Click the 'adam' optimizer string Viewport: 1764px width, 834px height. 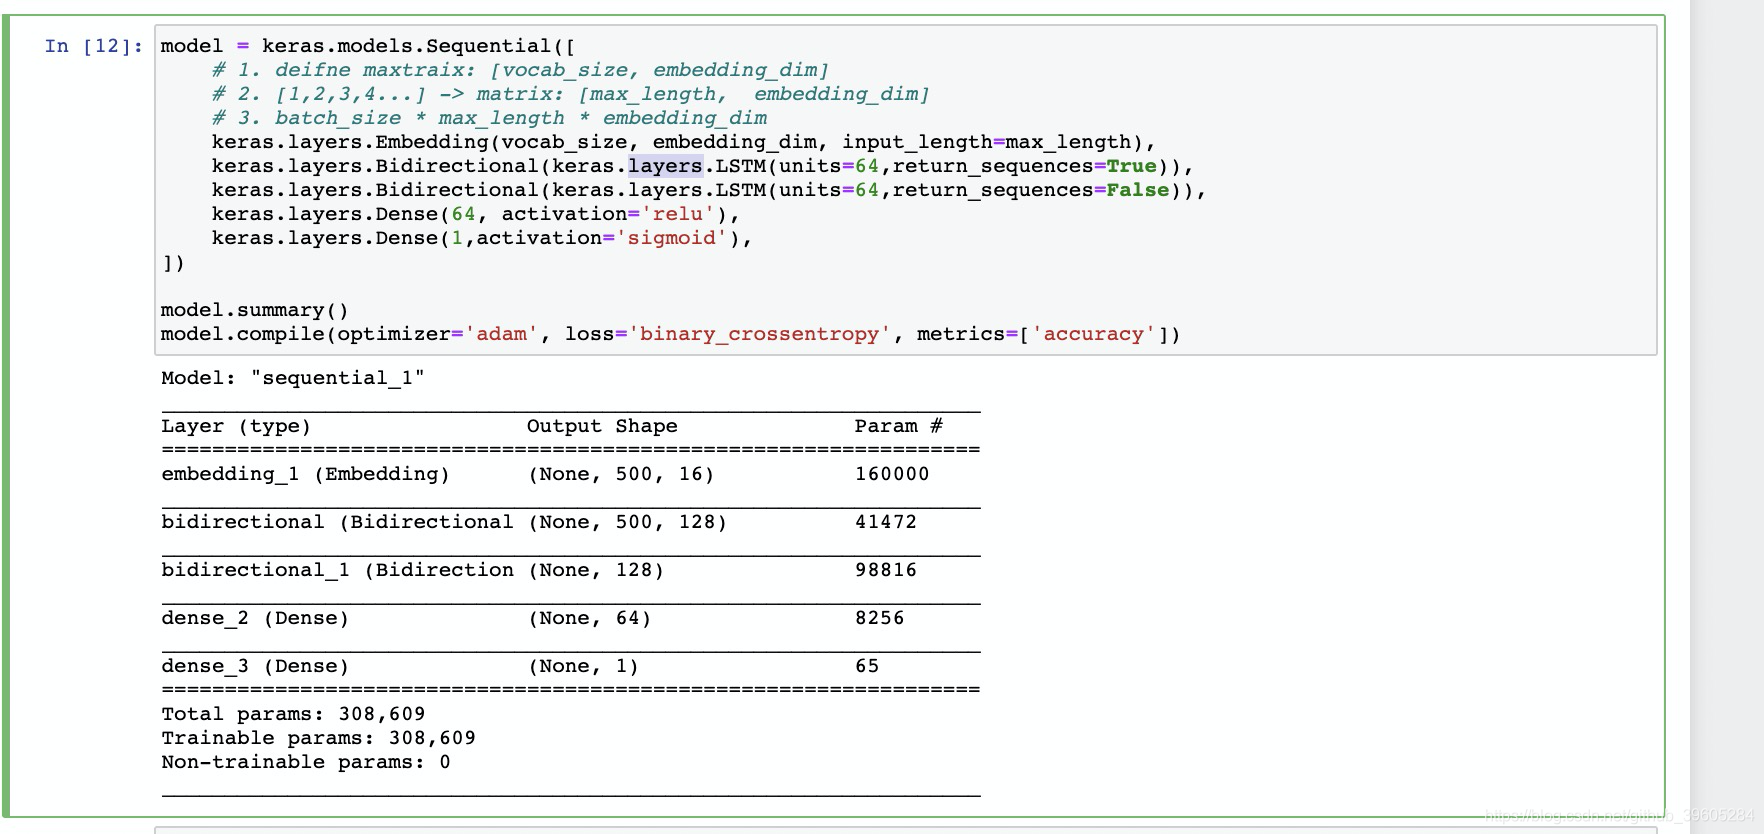(x=501, y=334)
